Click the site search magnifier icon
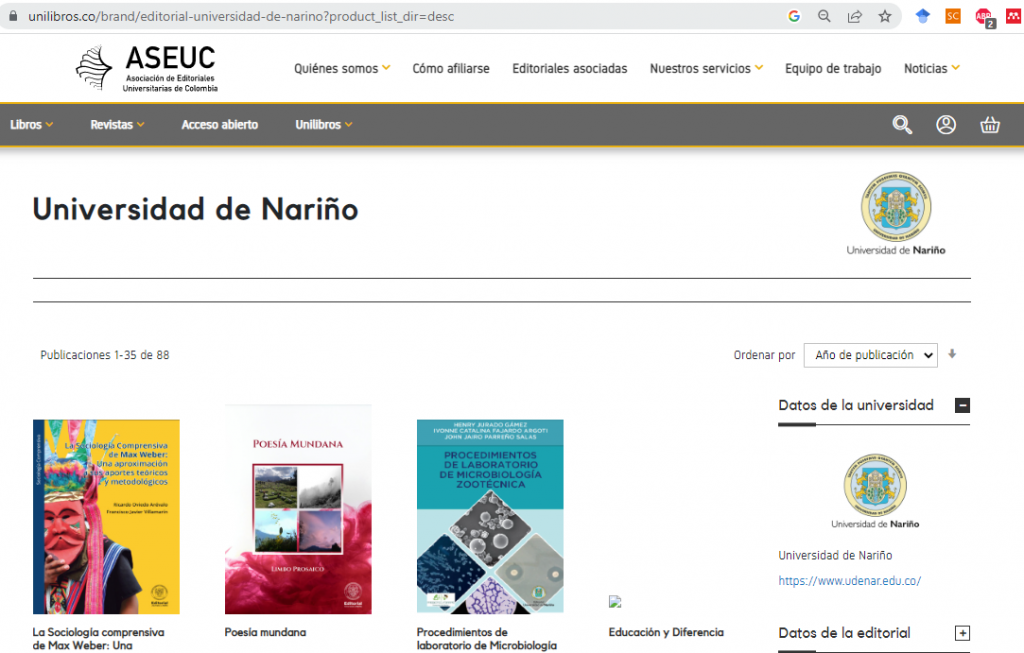Screen dimensions: 1024x653 [x=902, y=125]
